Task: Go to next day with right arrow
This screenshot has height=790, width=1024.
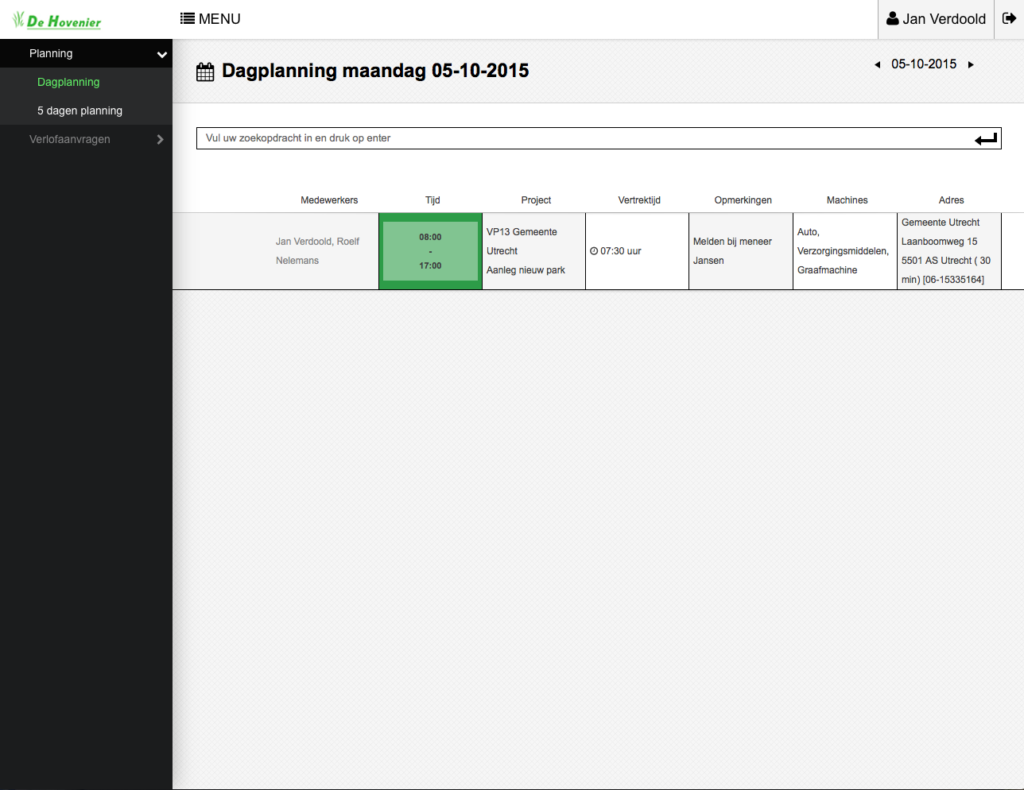Action: 970,65
